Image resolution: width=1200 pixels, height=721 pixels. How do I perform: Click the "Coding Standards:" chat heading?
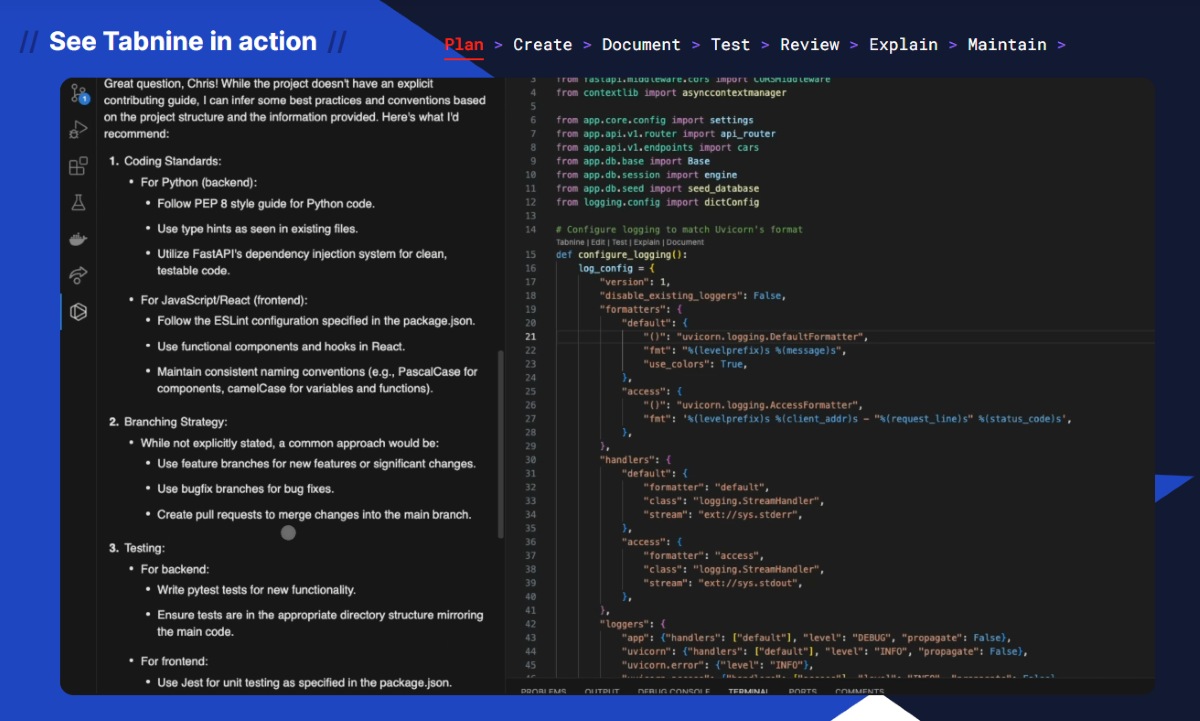point(173,161)
